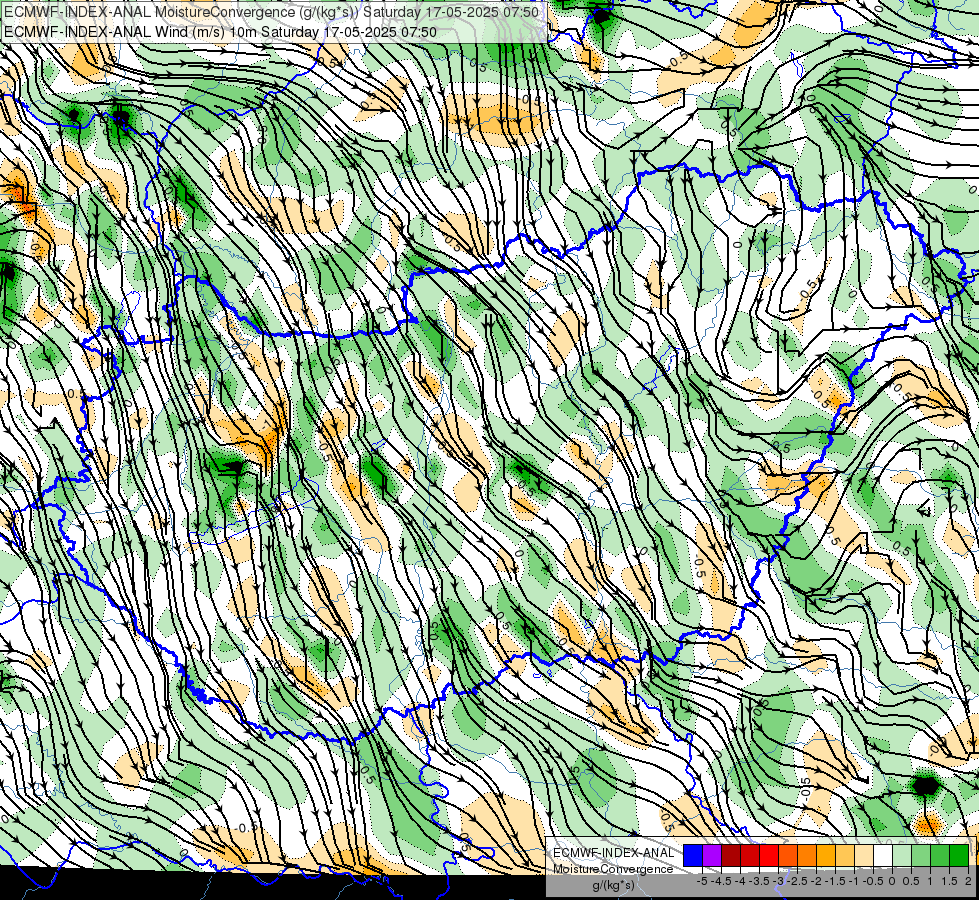The width and height of the screenshot is (979, 900).
Task: Pick the legend swatch between 1 and 1.5
Action: [x=940, y=855]
